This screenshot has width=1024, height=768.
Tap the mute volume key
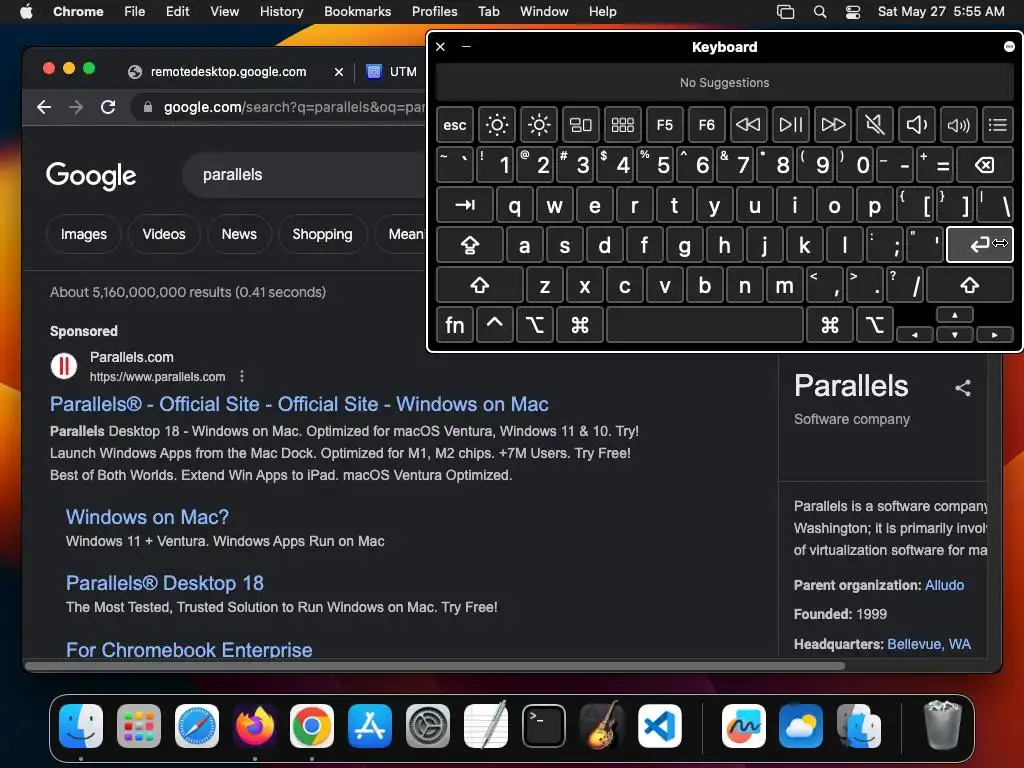point(874,125)
